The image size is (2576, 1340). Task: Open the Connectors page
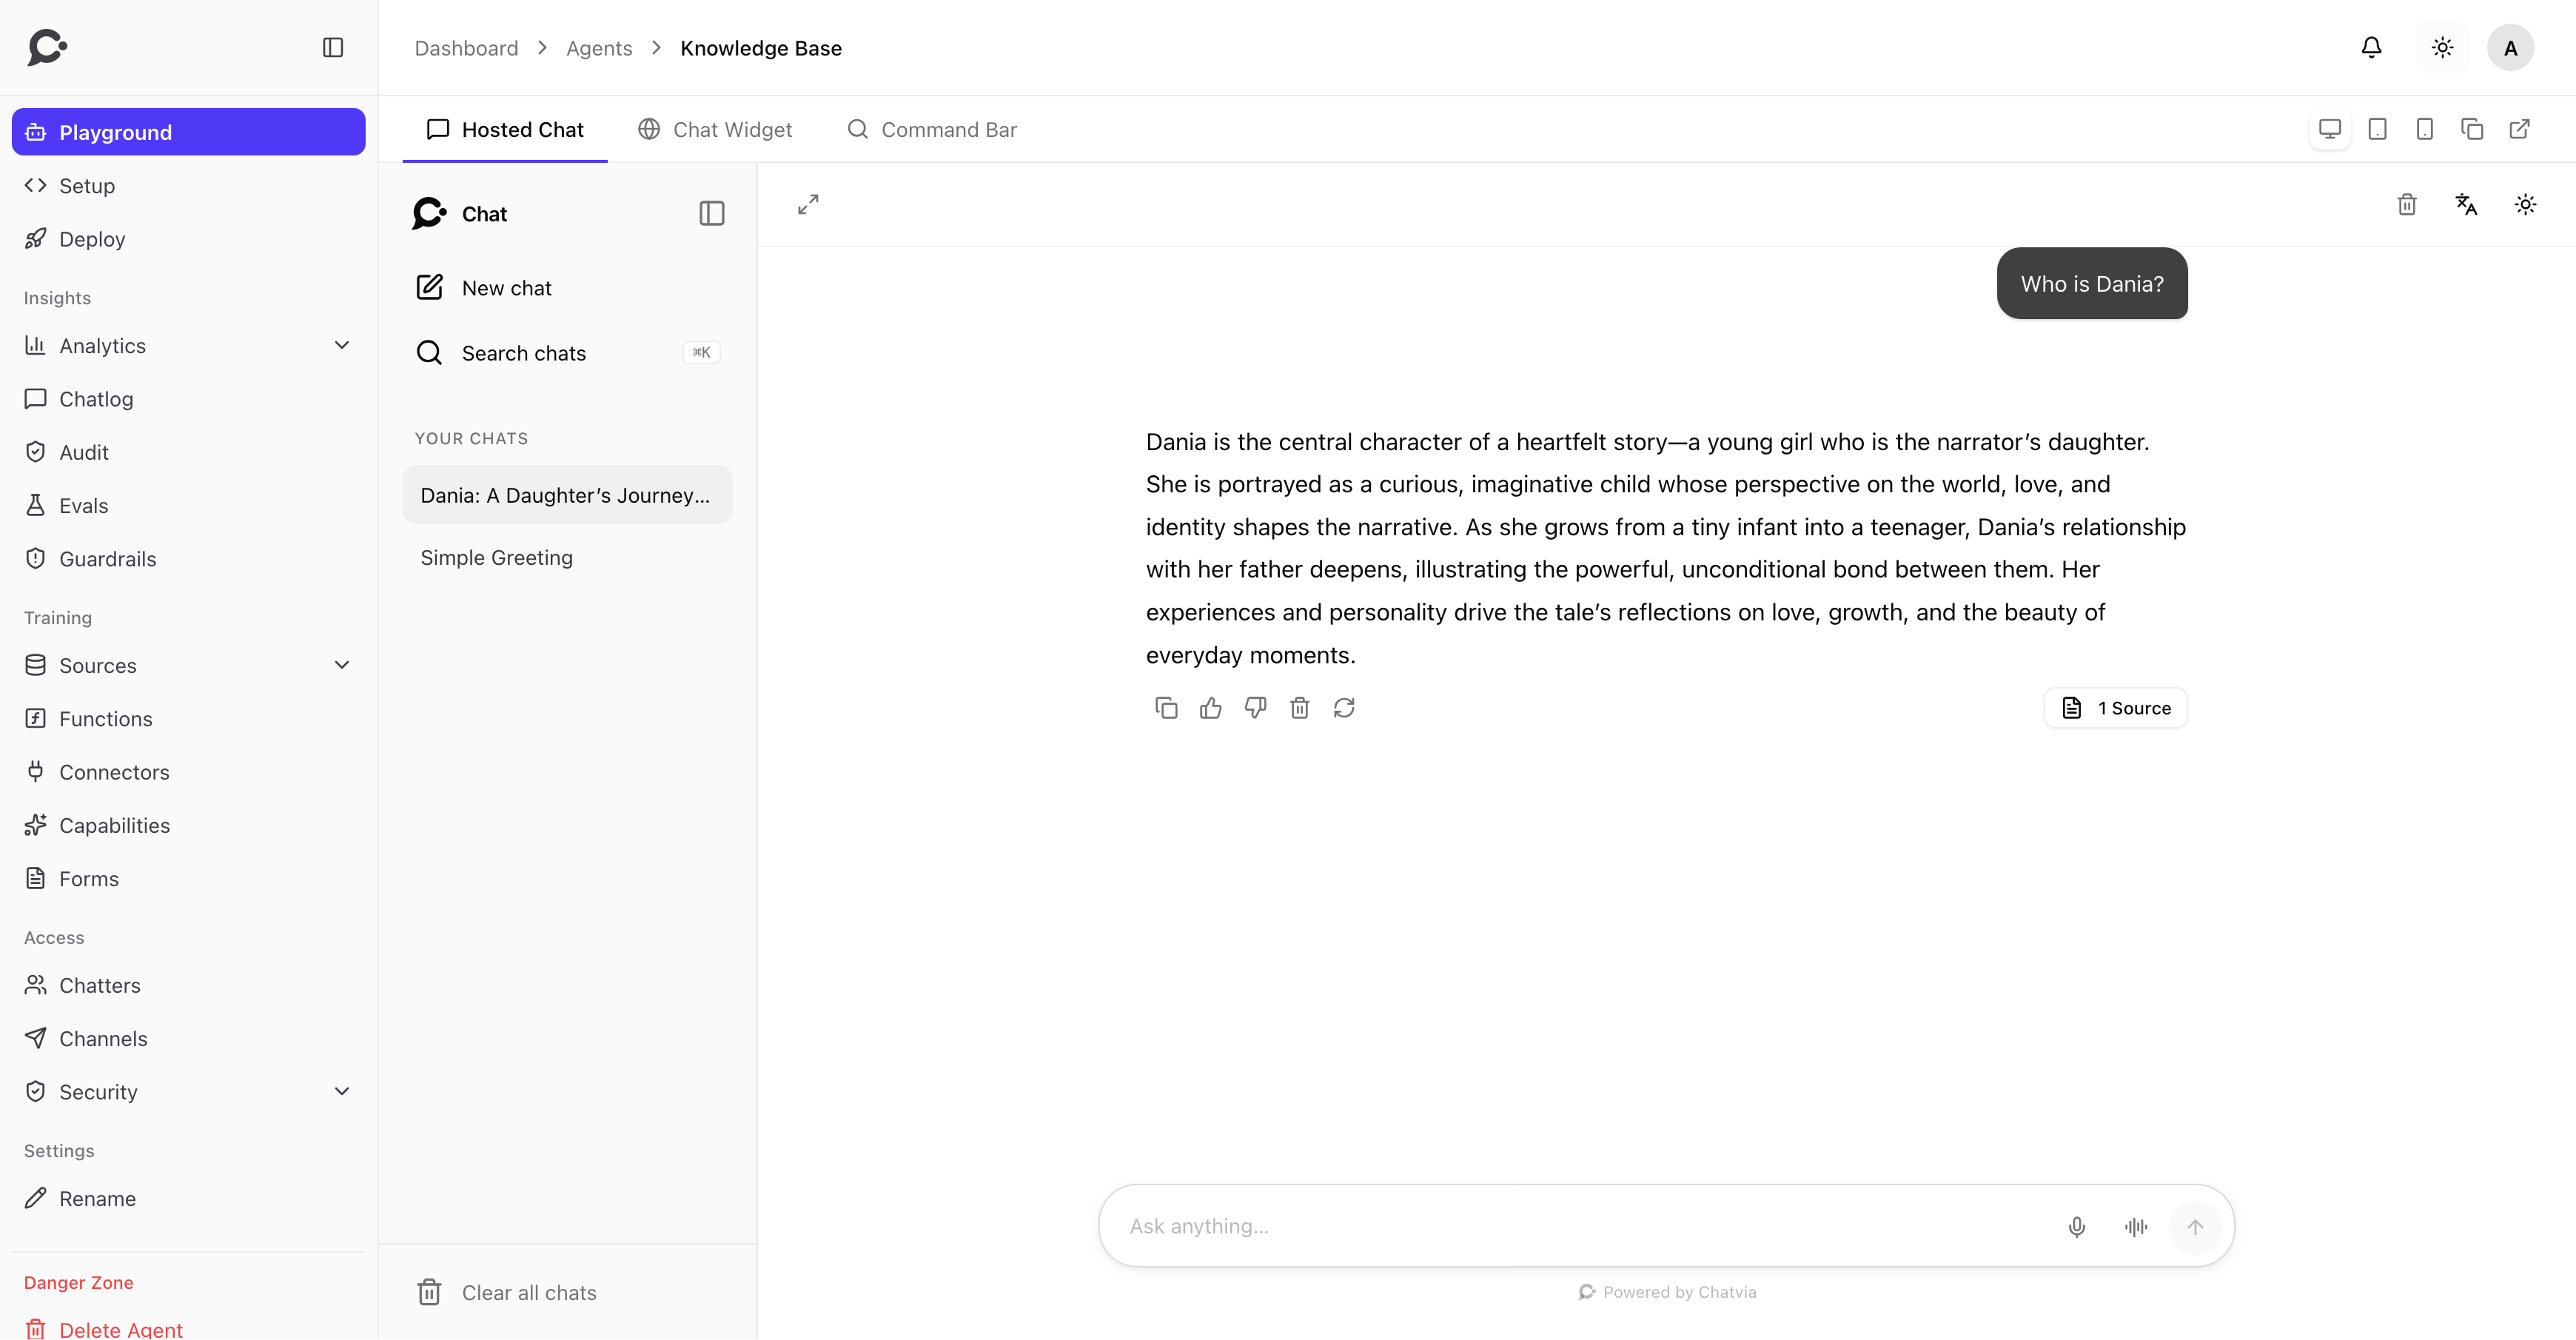pos(188,772)
